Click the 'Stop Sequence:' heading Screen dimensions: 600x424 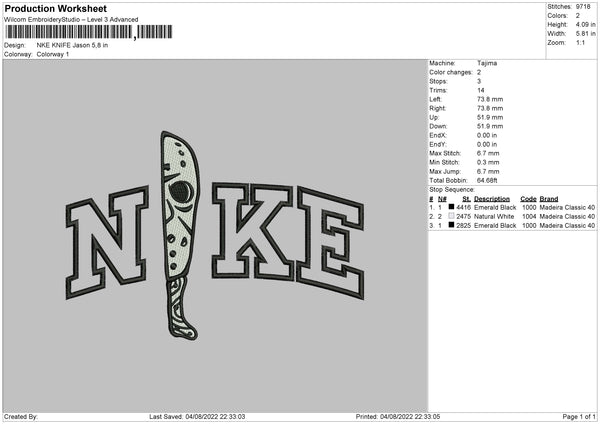coord(452,190)
